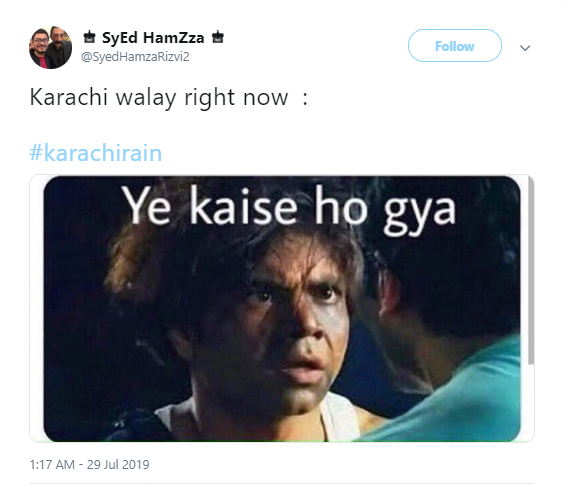The width and height of the screenshot is (568, 486).
Task: Click the crown emoji before SyEd HamZza
Action: pos(89,37)
